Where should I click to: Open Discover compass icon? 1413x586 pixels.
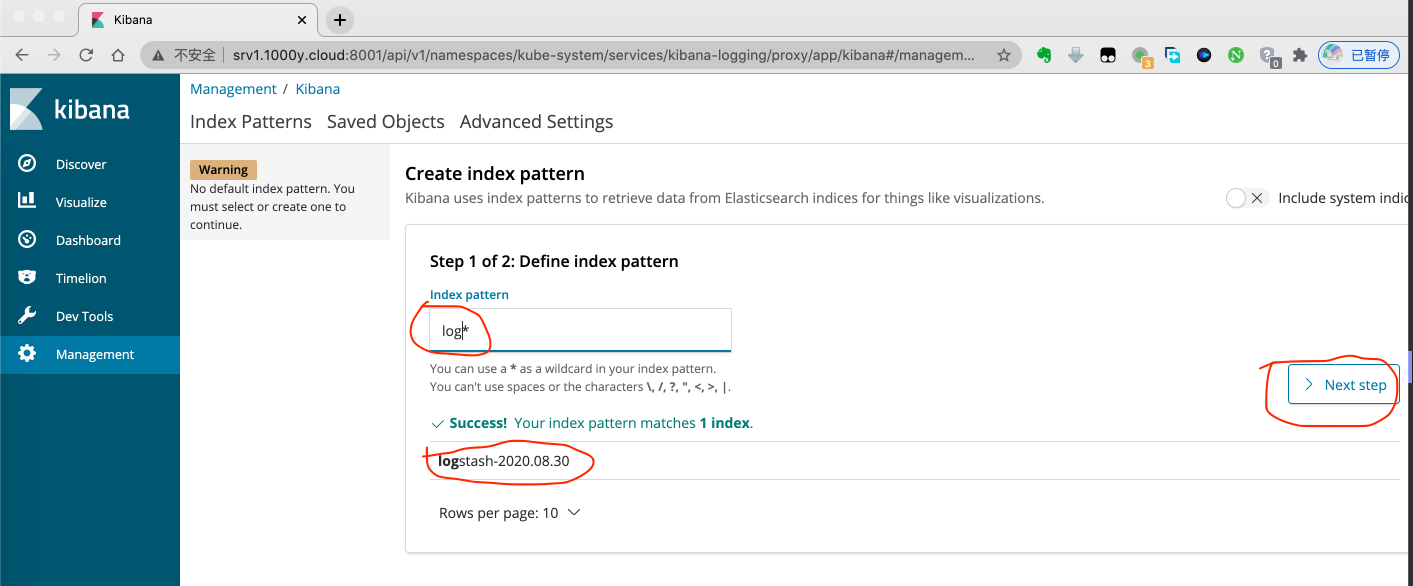pyautogui.click(x=27, y=164)
